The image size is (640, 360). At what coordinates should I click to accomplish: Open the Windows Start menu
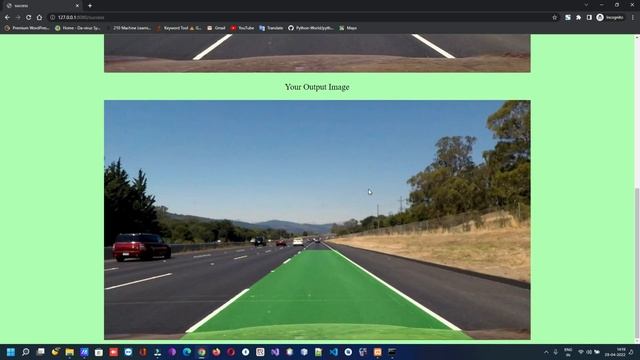[x=11, y=352]
